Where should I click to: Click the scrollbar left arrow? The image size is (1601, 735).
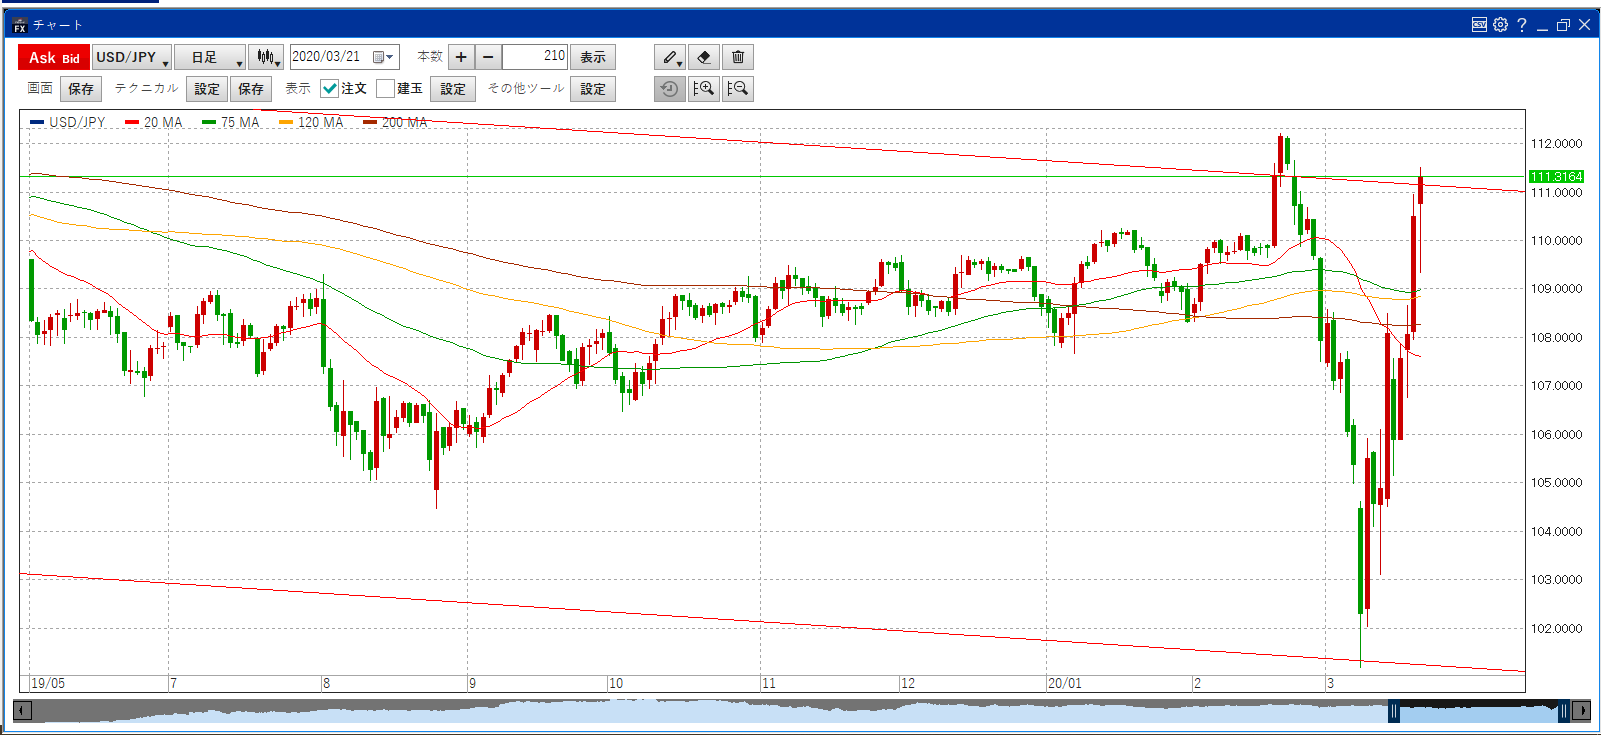[23, 711]
